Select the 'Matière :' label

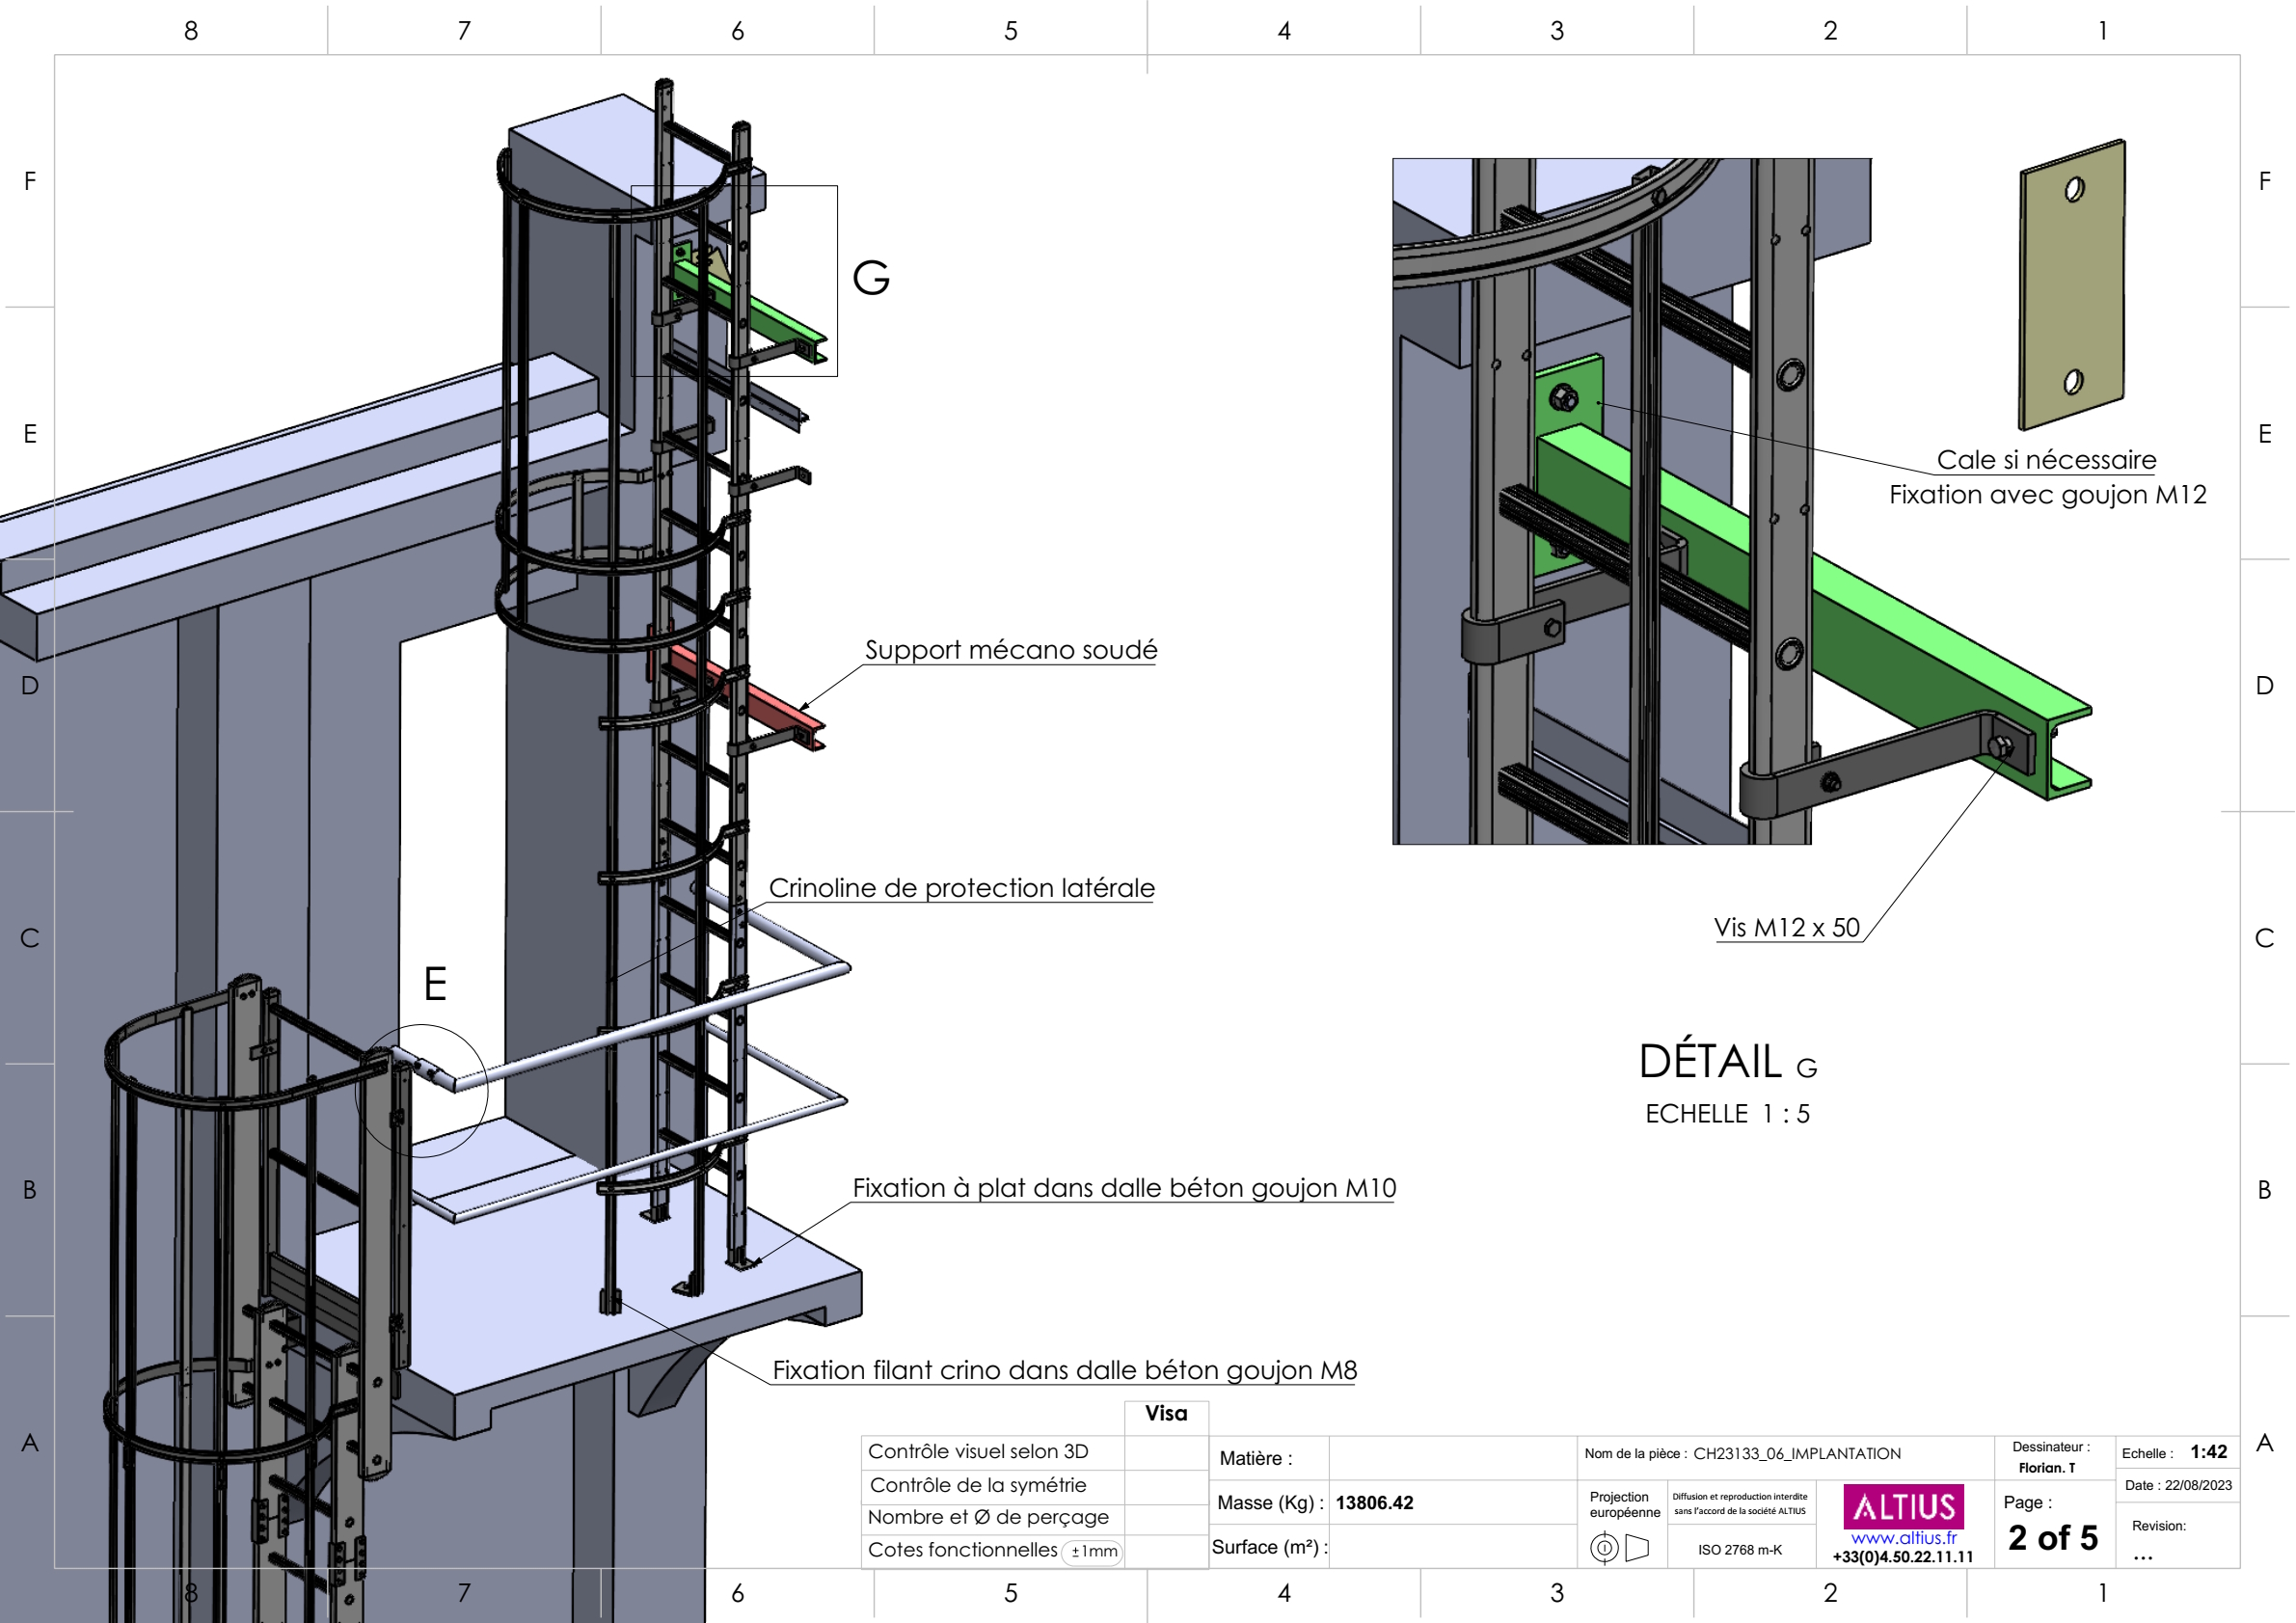pyautogui.click(x=1256, y=1459)
